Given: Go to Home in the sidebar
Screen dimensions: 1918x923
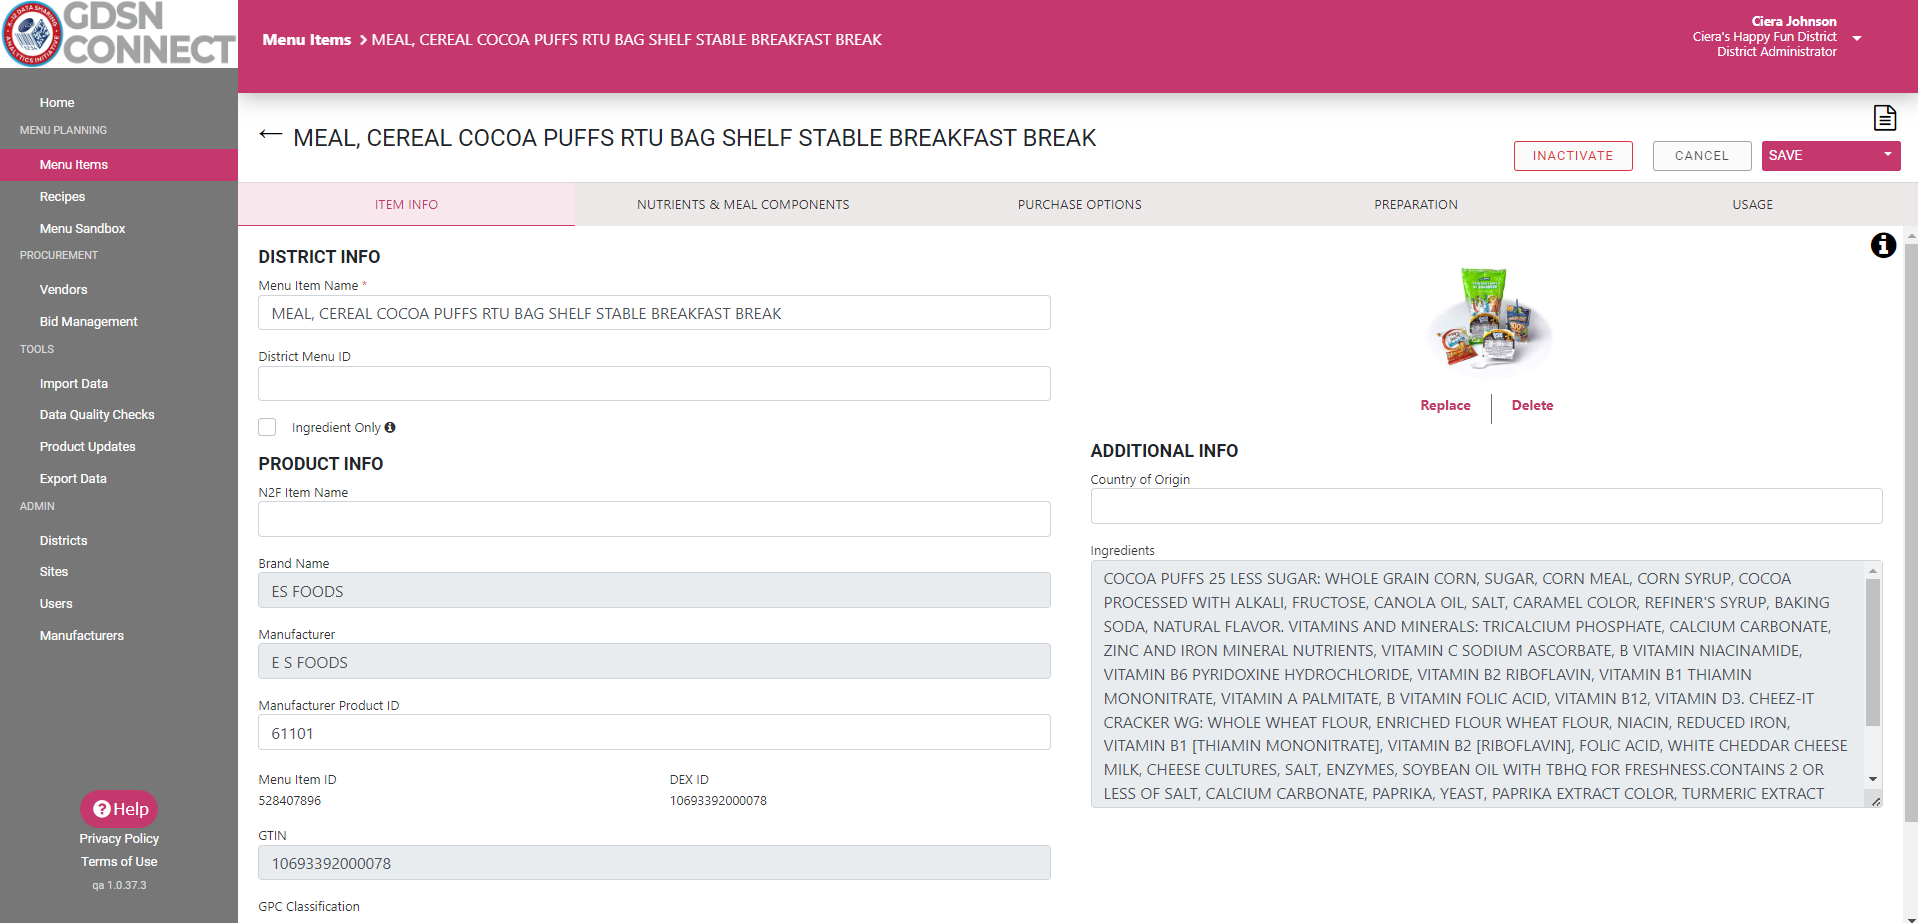Looking at the screenshot, I should coord(57,102).
